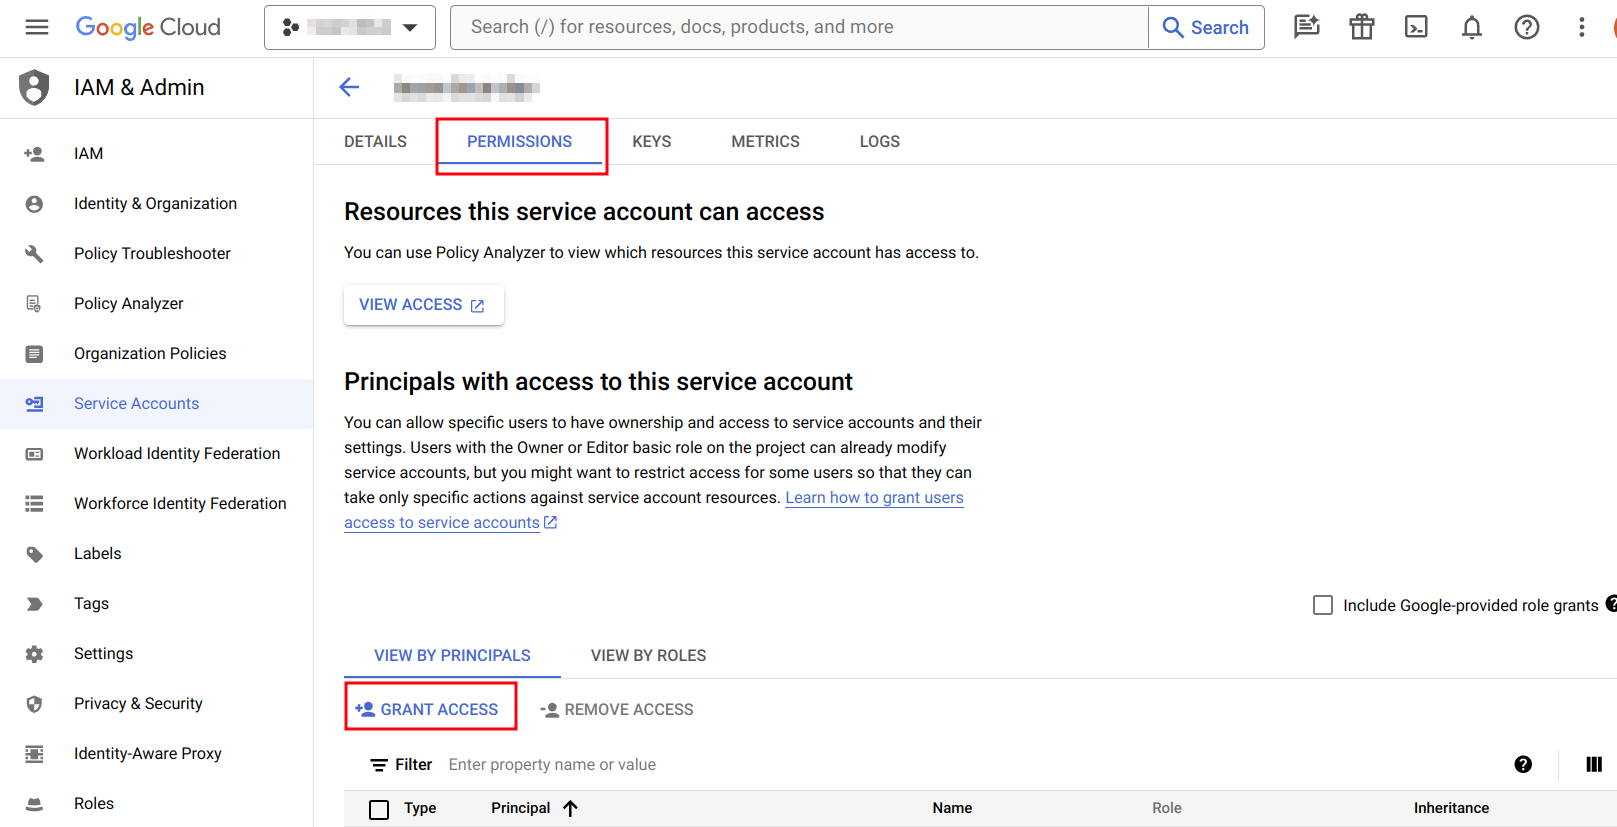The height and width of the screenshot is (827, 1617).
Task: Sort by Principal column arrow
Action: click(570, 808)
